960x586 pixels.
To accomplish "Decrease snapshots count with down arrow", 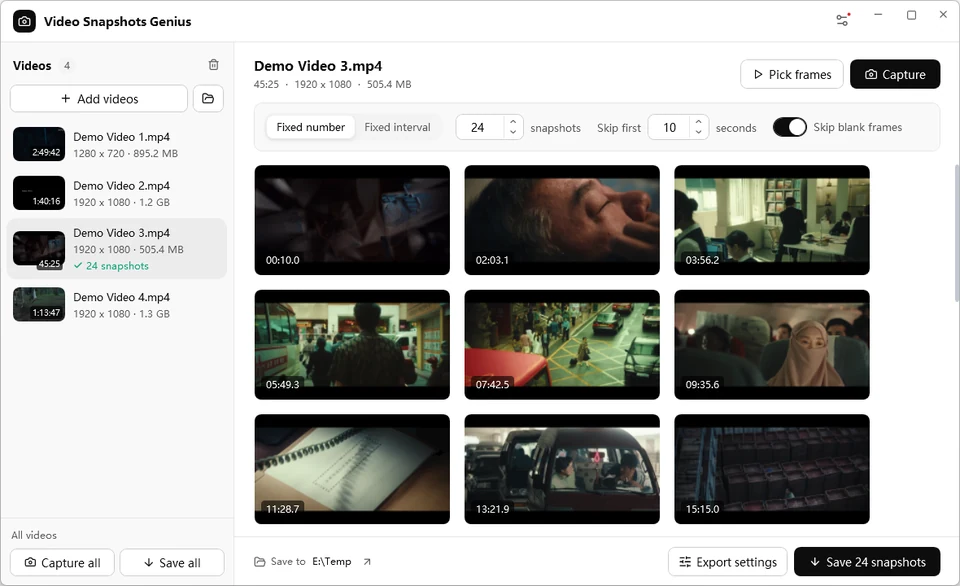I will pyautogui.click(x=513, y=132).
